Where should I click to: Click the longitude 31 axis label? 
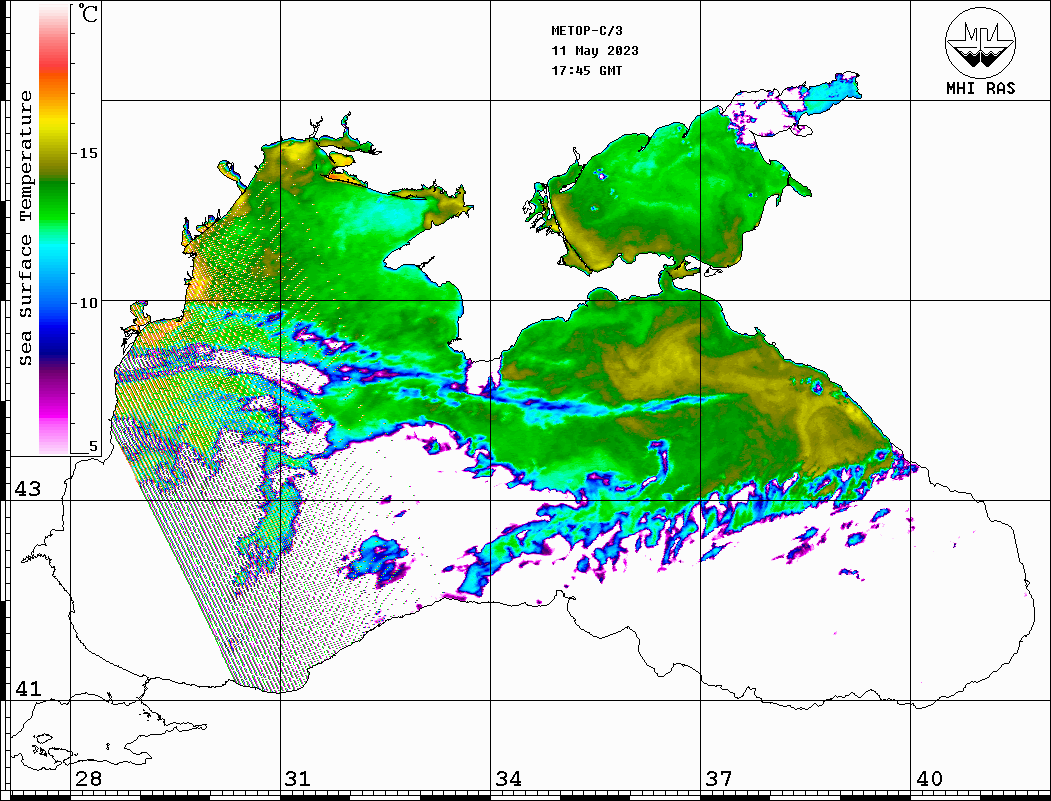[x=297, y=779]
